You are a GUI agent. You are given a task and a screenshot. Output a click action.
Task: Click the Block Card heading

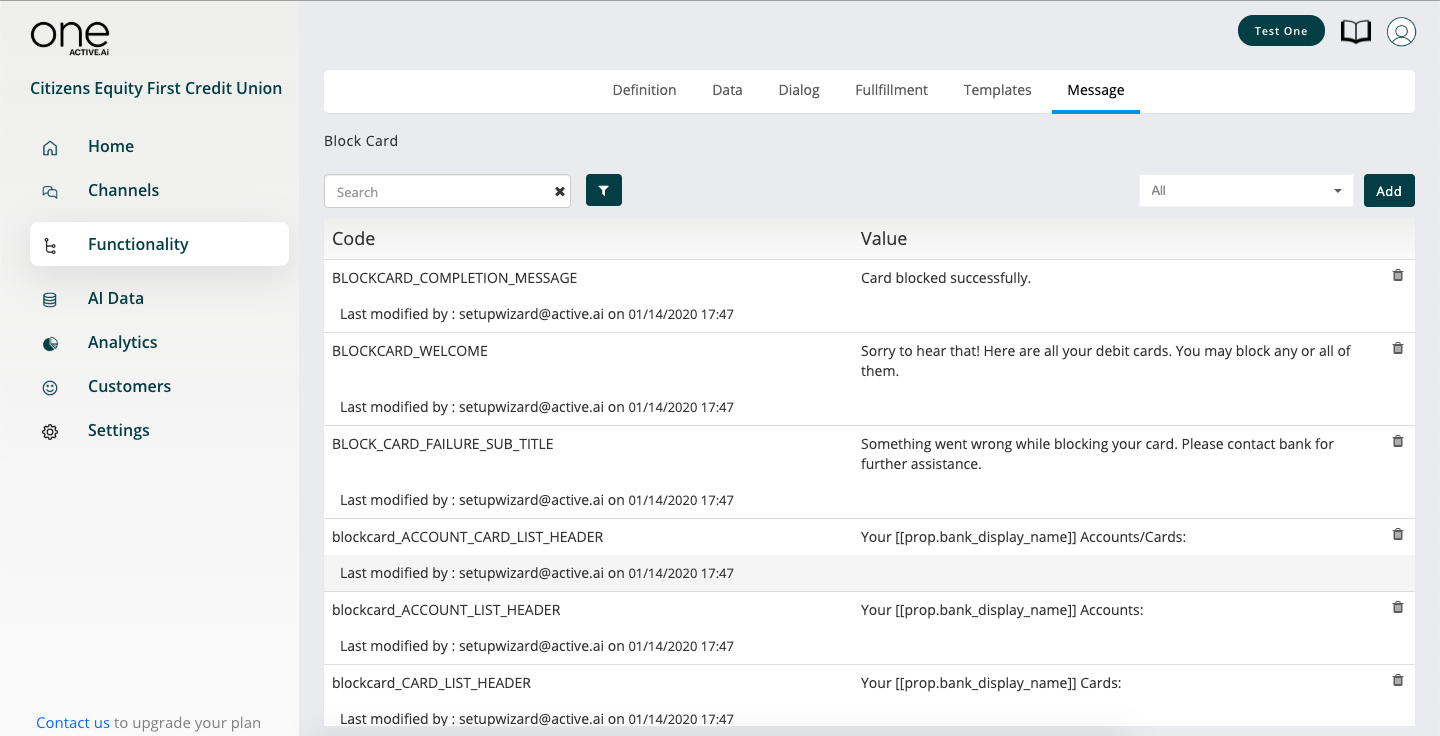361,141
